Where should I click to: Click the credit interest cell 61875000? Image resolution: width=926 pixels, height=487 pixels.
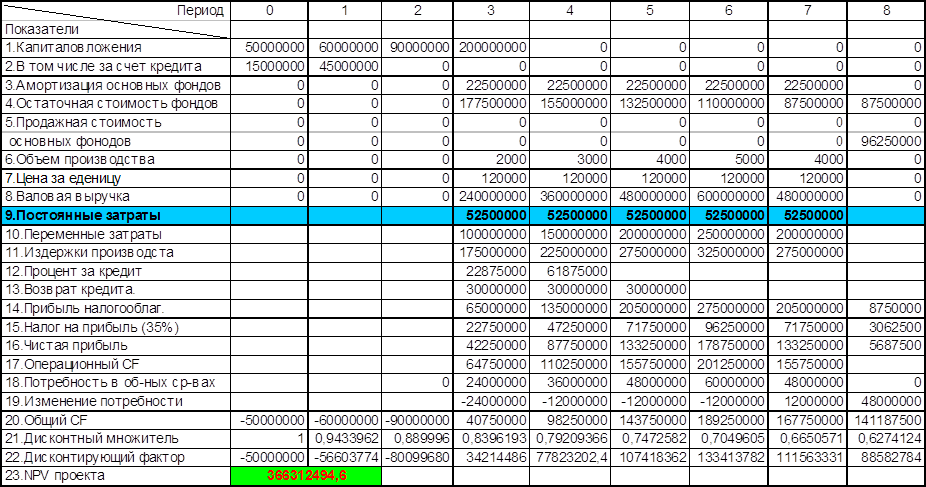tap(570, 271)
